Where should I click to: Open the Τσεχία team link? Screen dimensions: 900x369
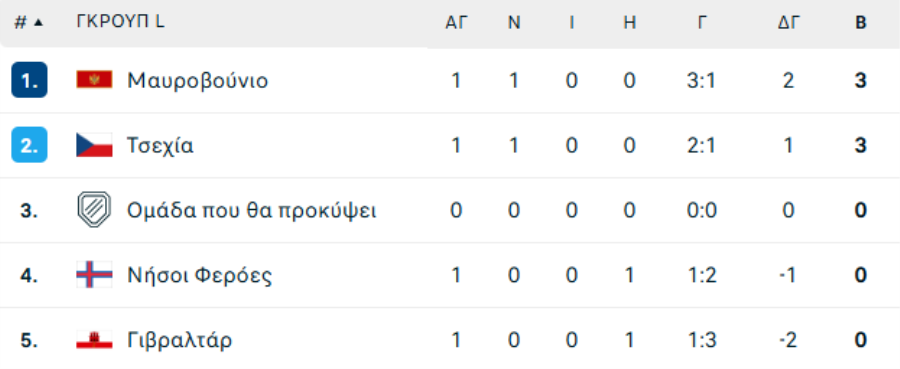[x=160, y=146]
